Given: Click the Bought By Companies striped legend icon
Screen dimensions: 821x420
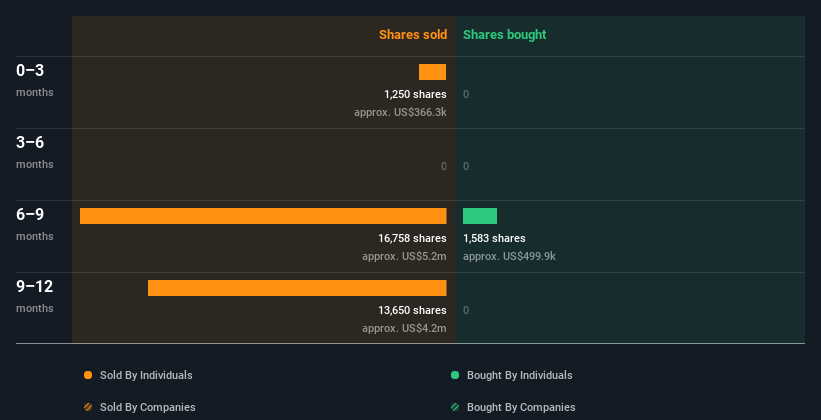Looking at the screenshot, I should 455,407.
